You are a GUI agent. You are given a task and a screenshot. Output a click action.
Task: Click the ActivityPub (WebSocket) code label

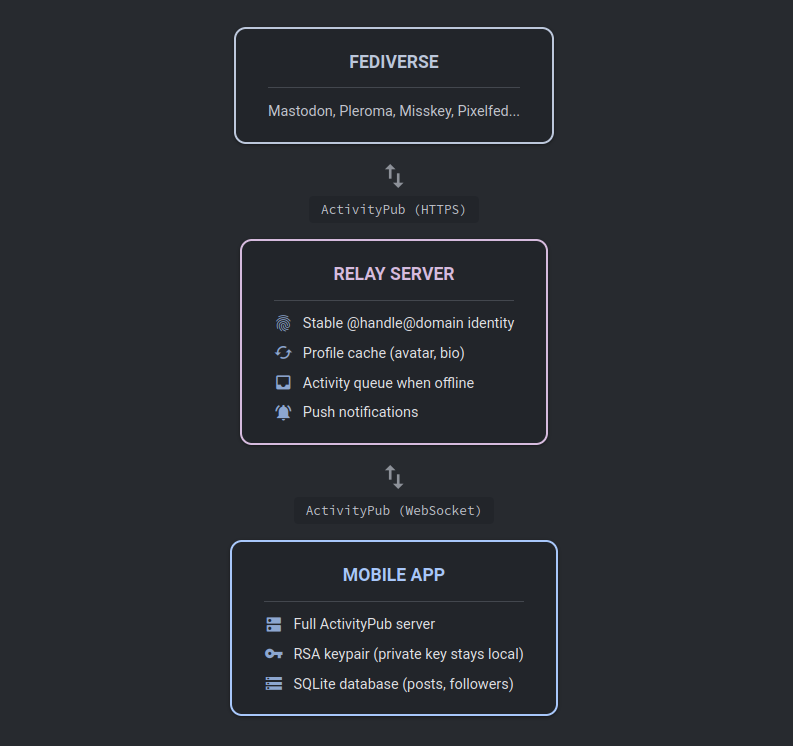[393, 510]
